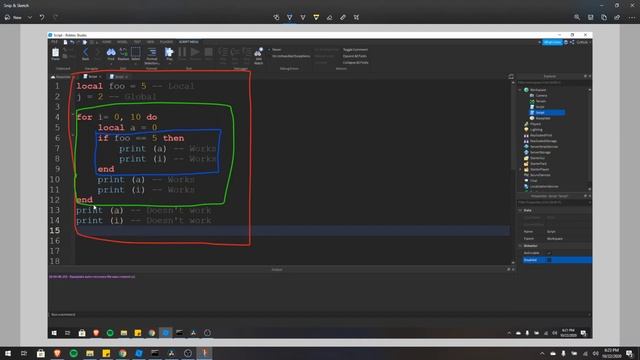The width and height of the screenshot is (640, 360).
Task: Select the highlighted Script in Explorer
Action: tap(547, 112)
